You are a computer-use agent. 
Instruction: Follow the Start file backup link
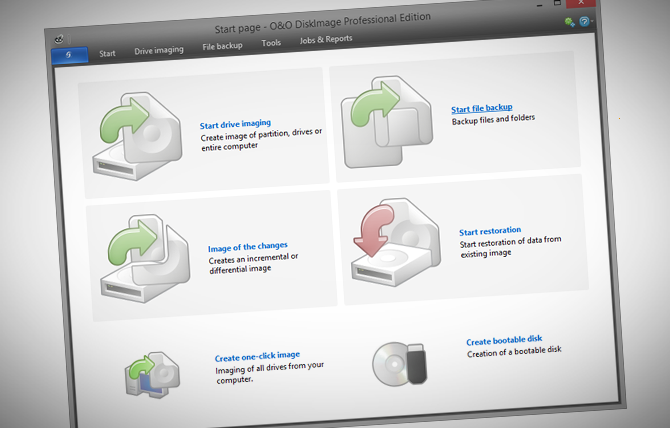click(x=482, y=108)
